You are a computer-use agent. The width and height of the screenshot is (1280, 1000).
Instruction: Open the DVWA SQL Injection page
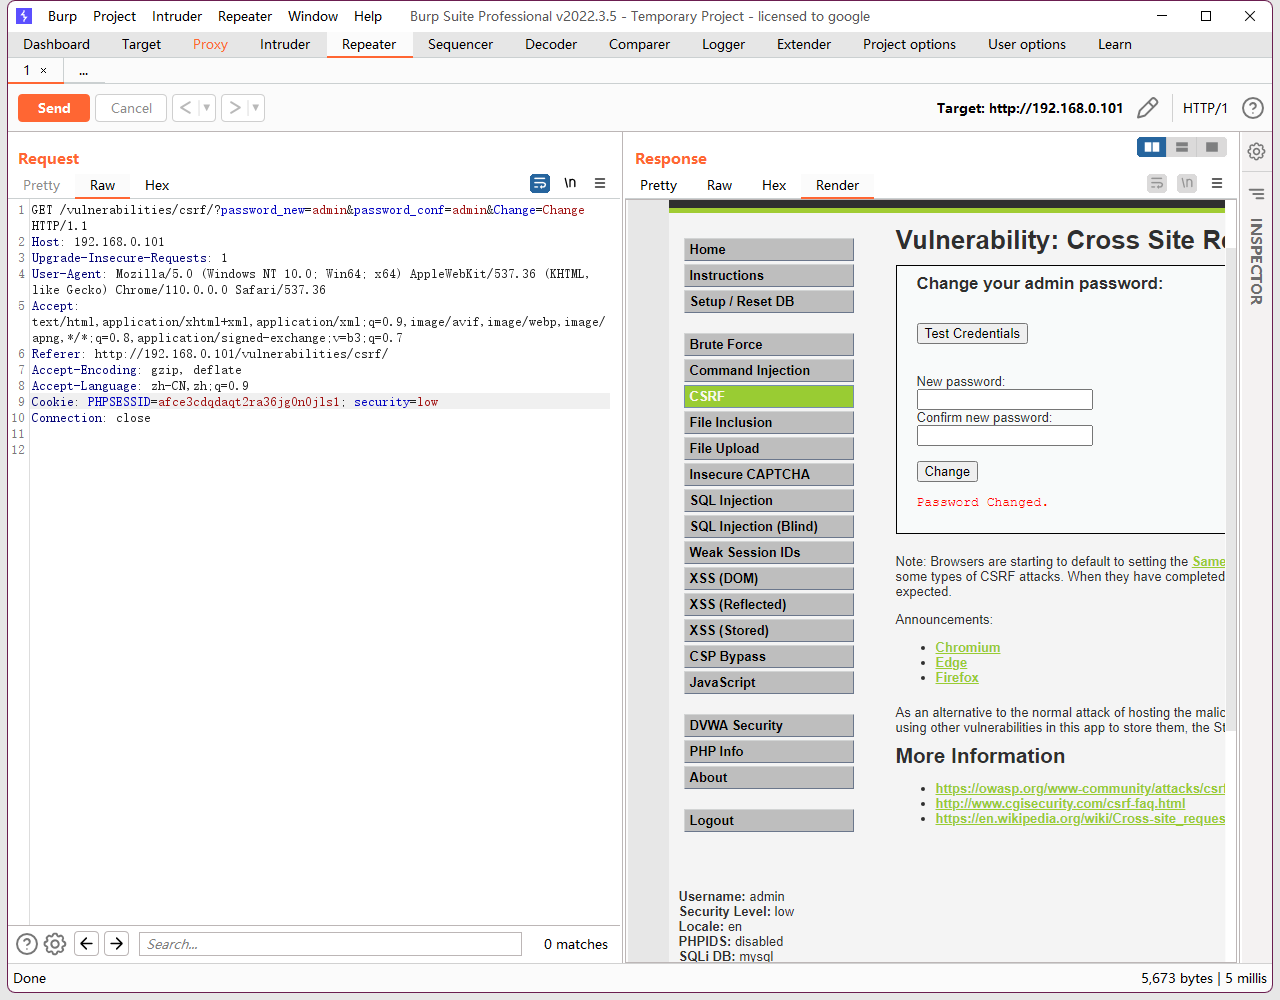point(769,500)
